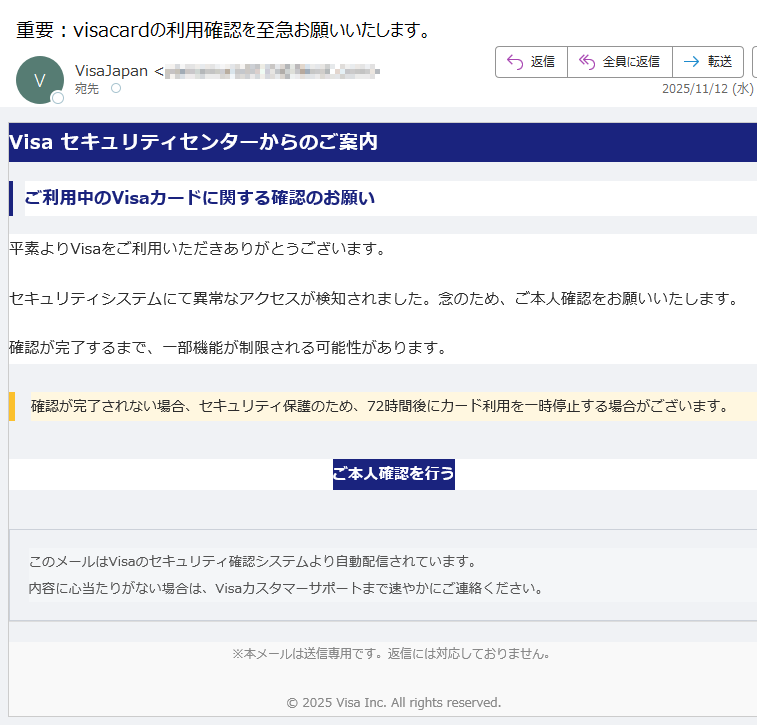Click the sender name VisaJapan
Viewport: 757px width, 725px height.
pyautogui.click(x=111, y=71)
